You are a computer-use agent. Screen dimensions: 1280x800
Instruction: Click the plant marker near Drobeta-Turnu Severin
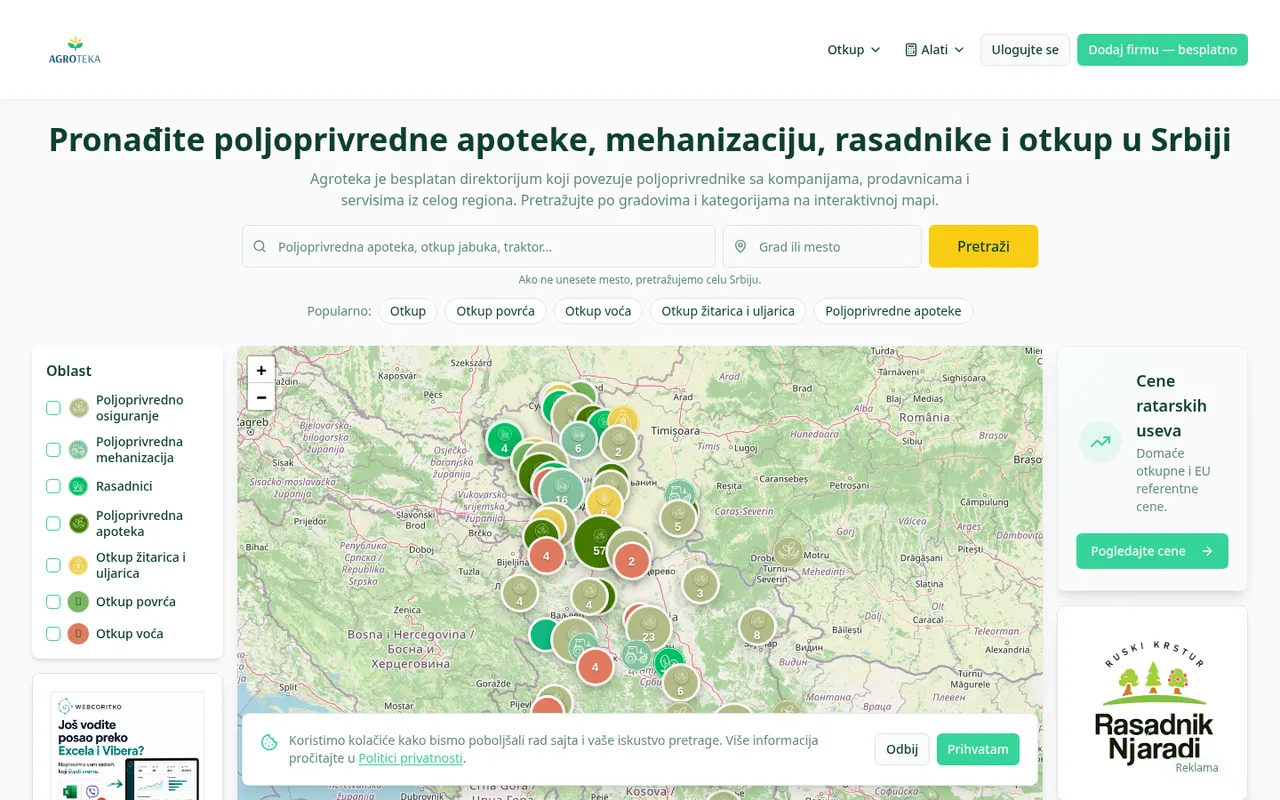[x=788, y=552]
